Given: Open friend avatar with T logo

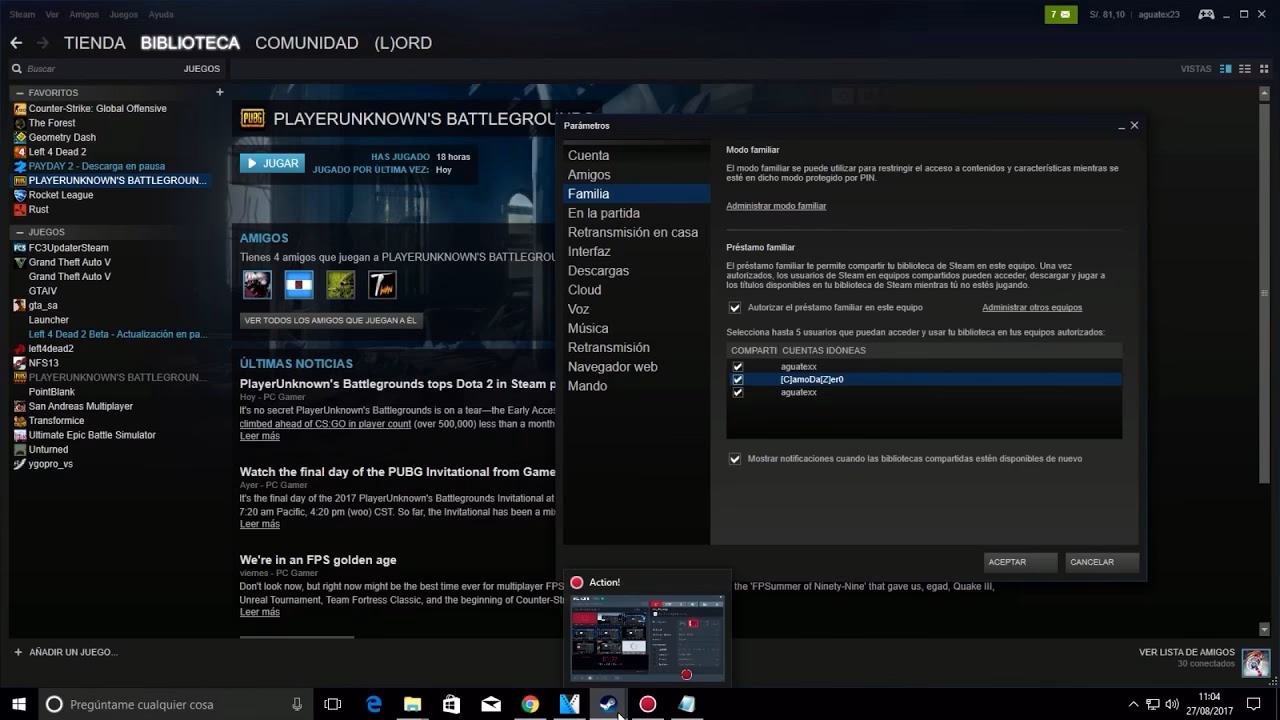Looking at the screenshot, I should tap(382, 285).
